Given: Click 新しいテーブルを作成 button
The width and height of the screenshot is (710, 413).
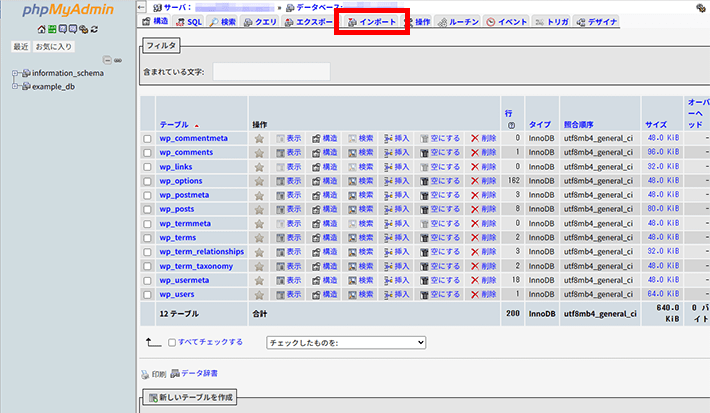Looking at the screenshot, I should 191,398.
